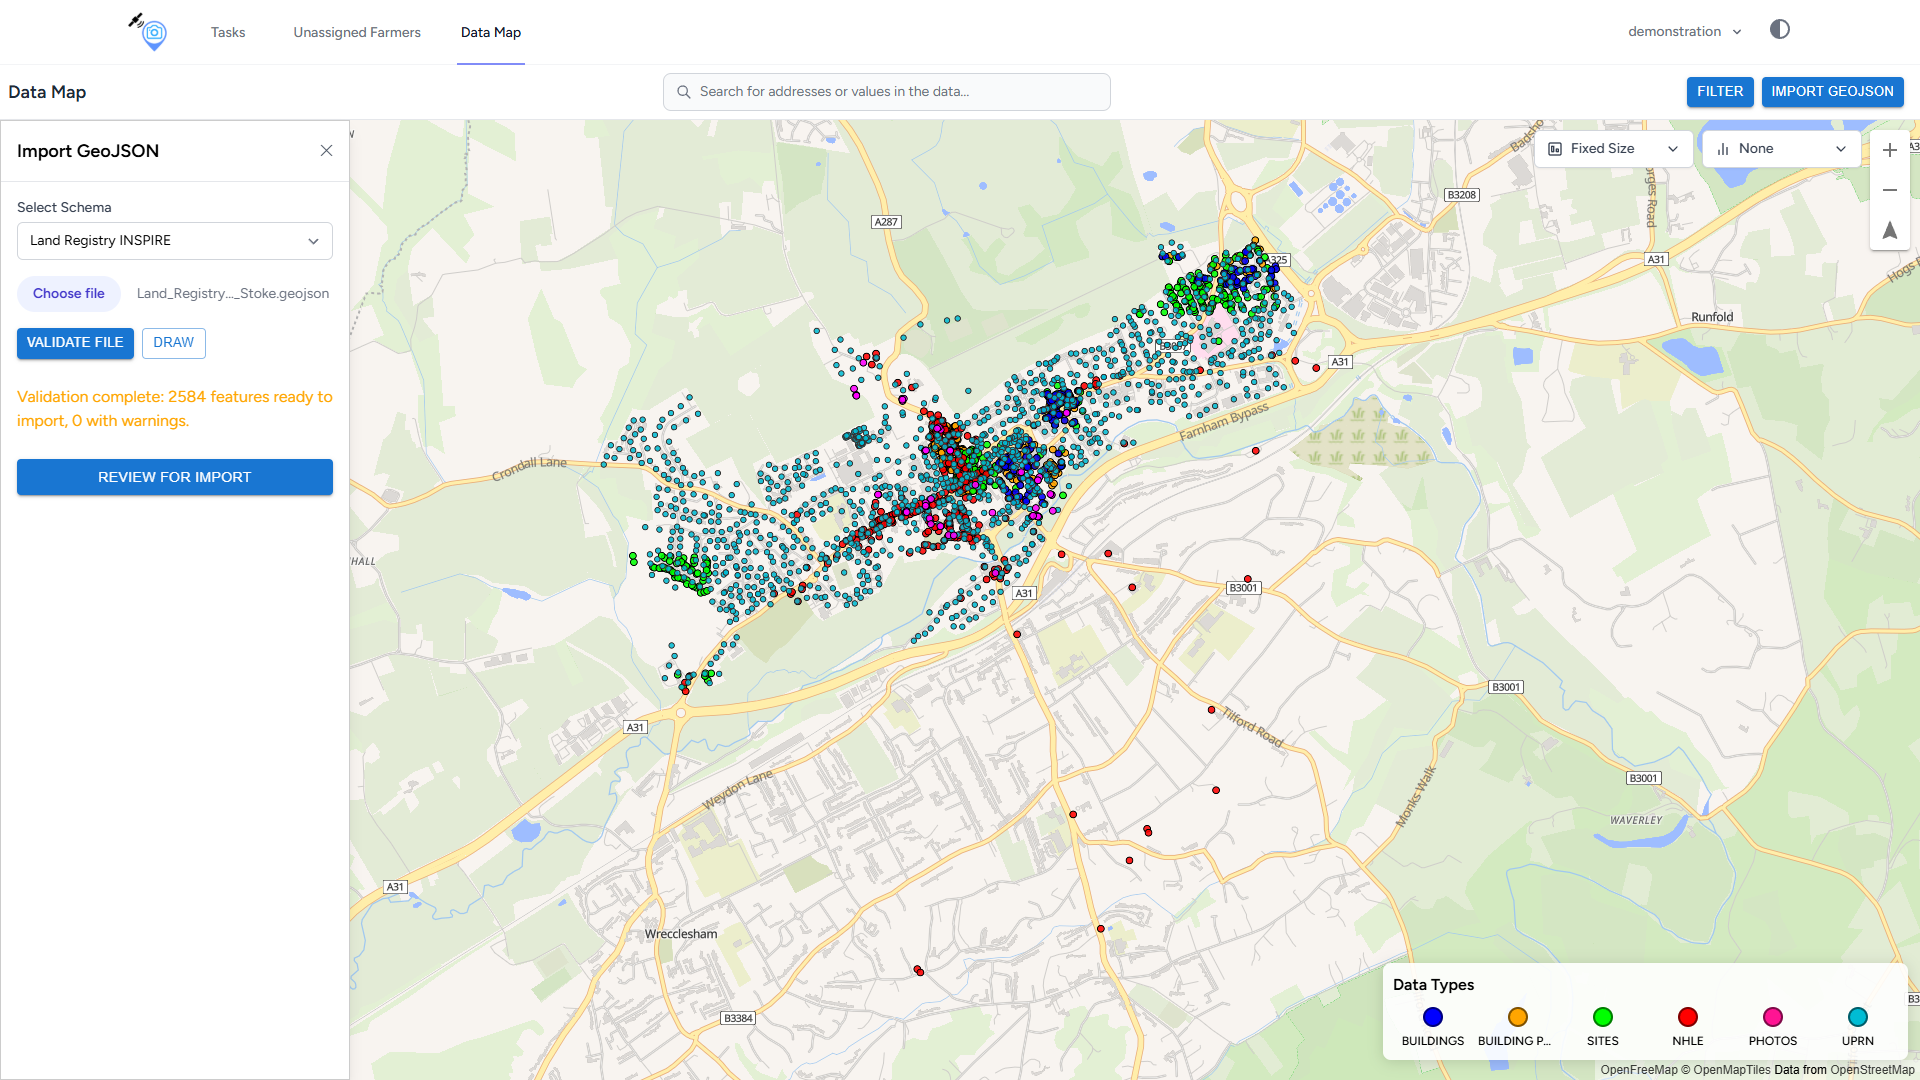The image size is (1920, 1080).
Task: Open the demonstration account menu
Action: [x=1684, y=32]
